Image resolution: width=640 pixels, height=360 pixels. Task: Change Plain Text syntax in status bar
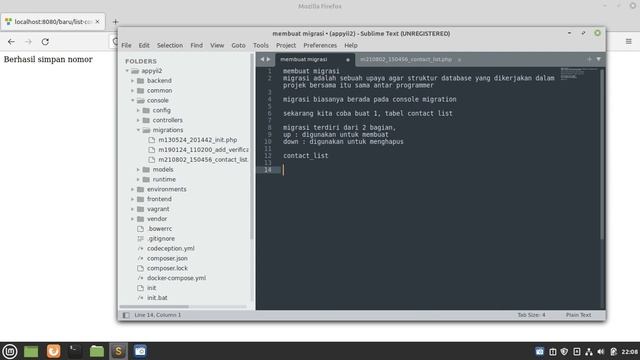(x=578, y=315)
